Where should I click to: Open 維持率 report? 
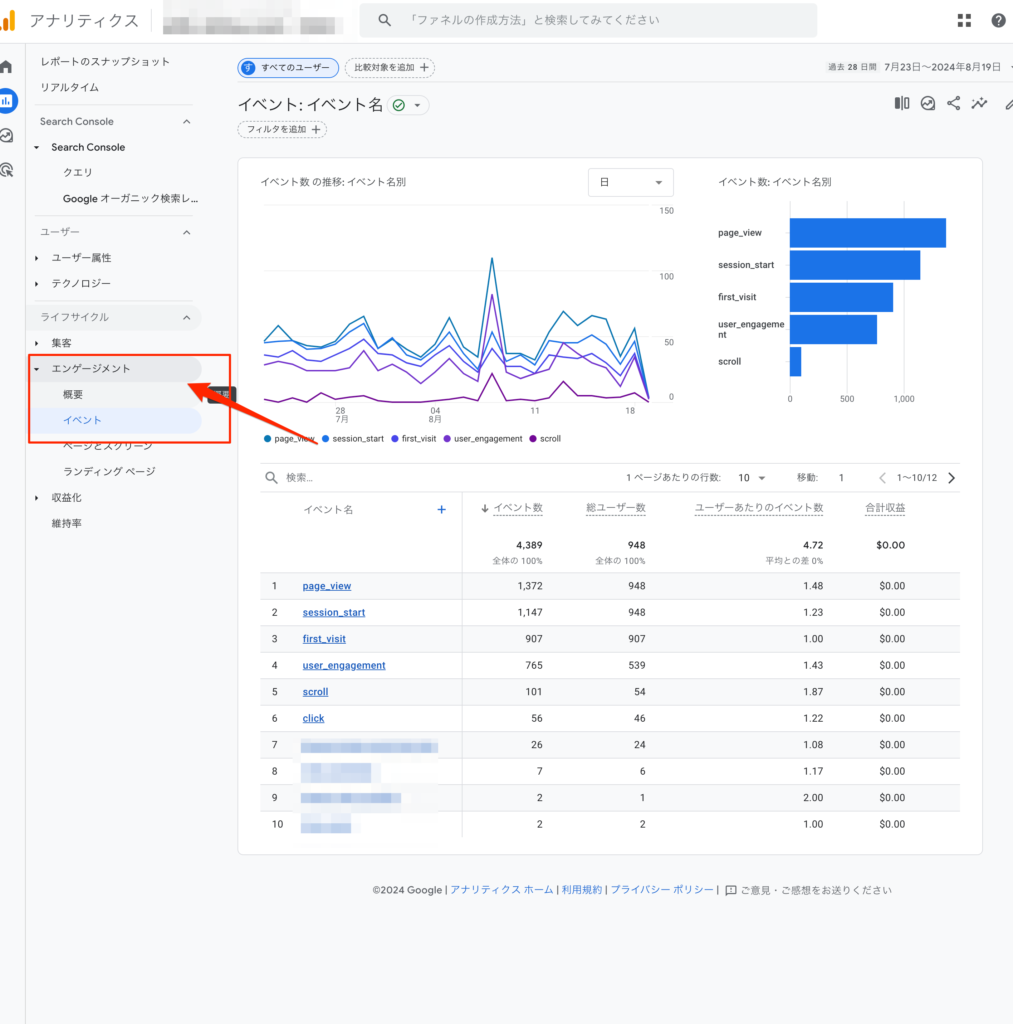click(x=67, y=523)
